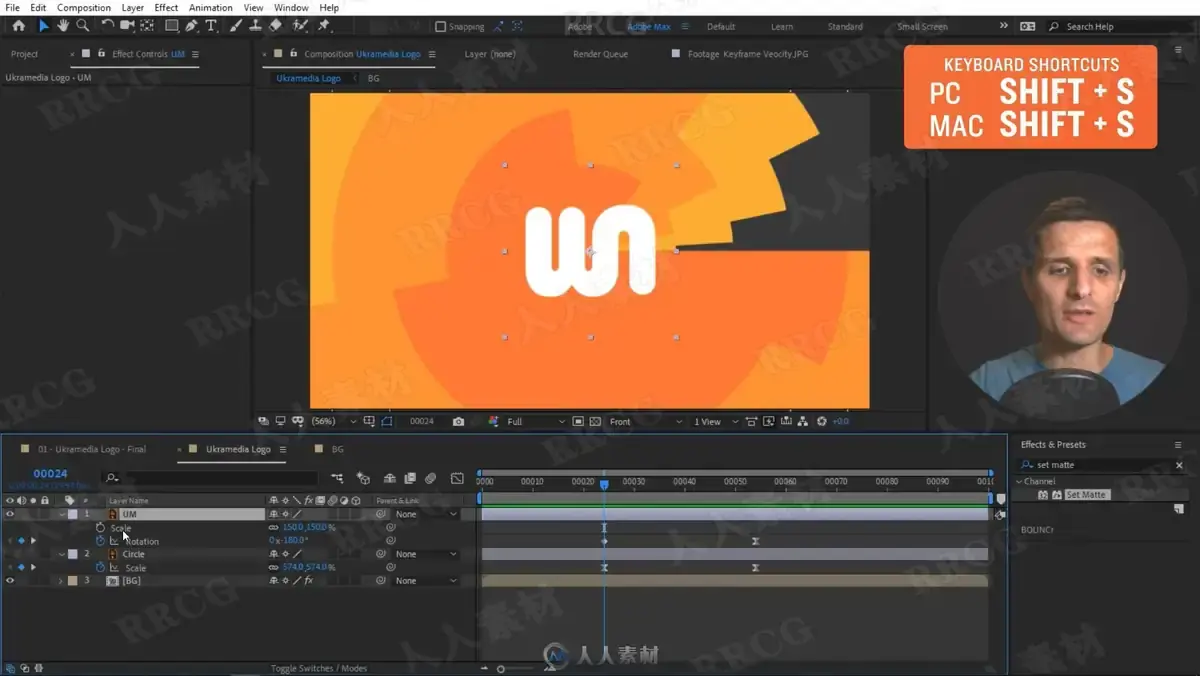Select the Brush tool
Screen dimensions: 1200x676
tap(235, 26)
